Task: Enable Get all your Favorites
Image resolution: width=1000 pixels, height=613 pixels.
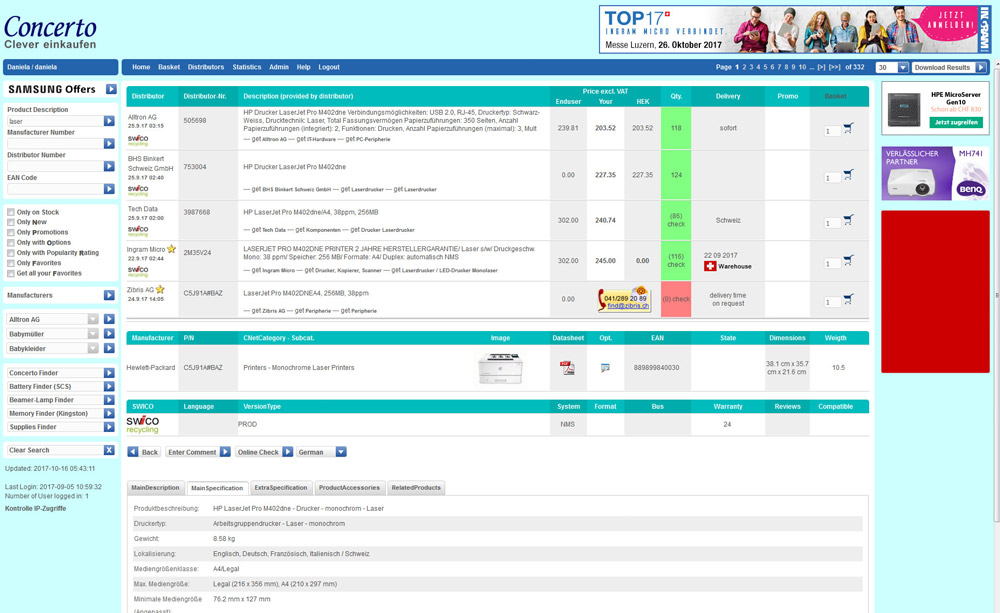Action: click(x=10, y=273)
